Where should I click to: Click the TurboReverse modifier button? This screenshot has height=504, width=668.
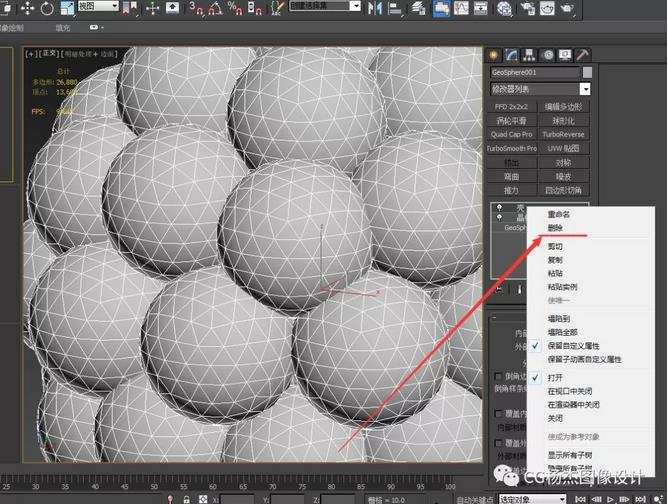(x=563, y=134)
